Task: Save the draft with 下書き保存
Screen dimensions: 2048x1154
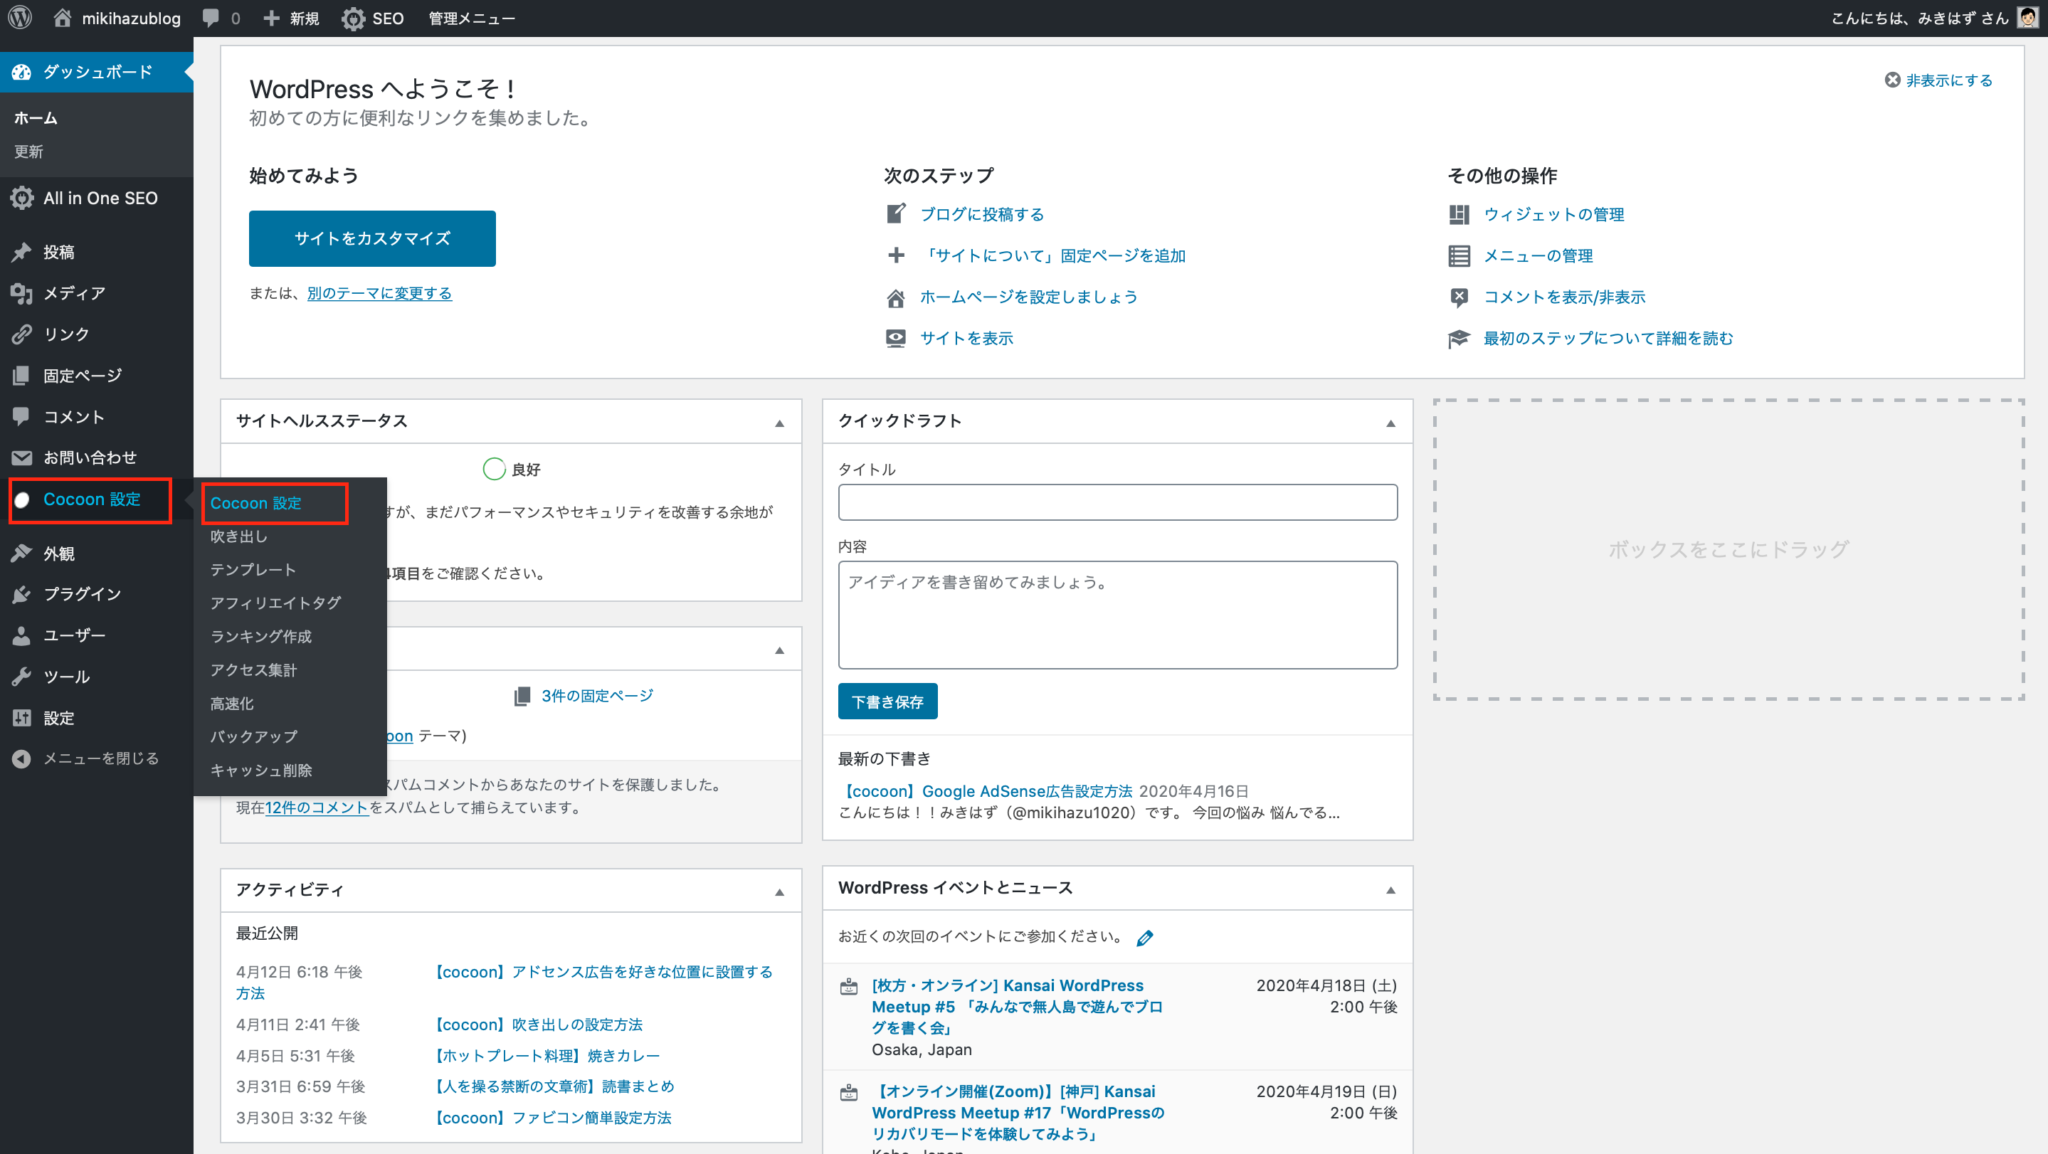Action: coord(887,701)
